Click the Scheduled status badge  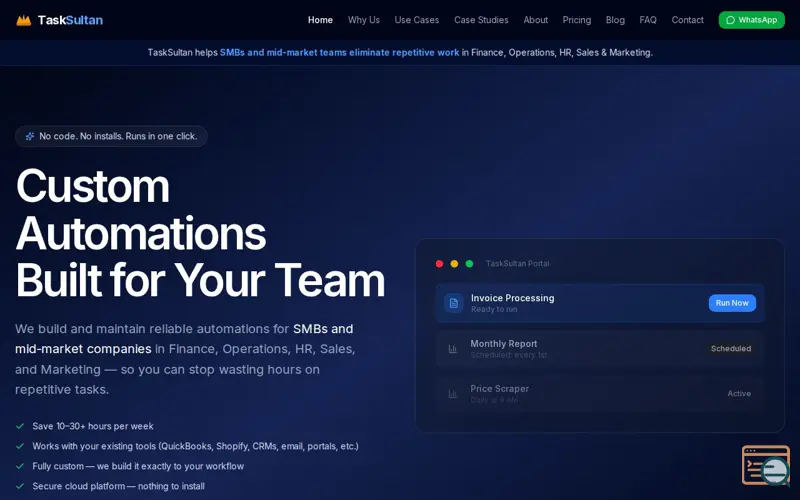click(x=731, y=348)
